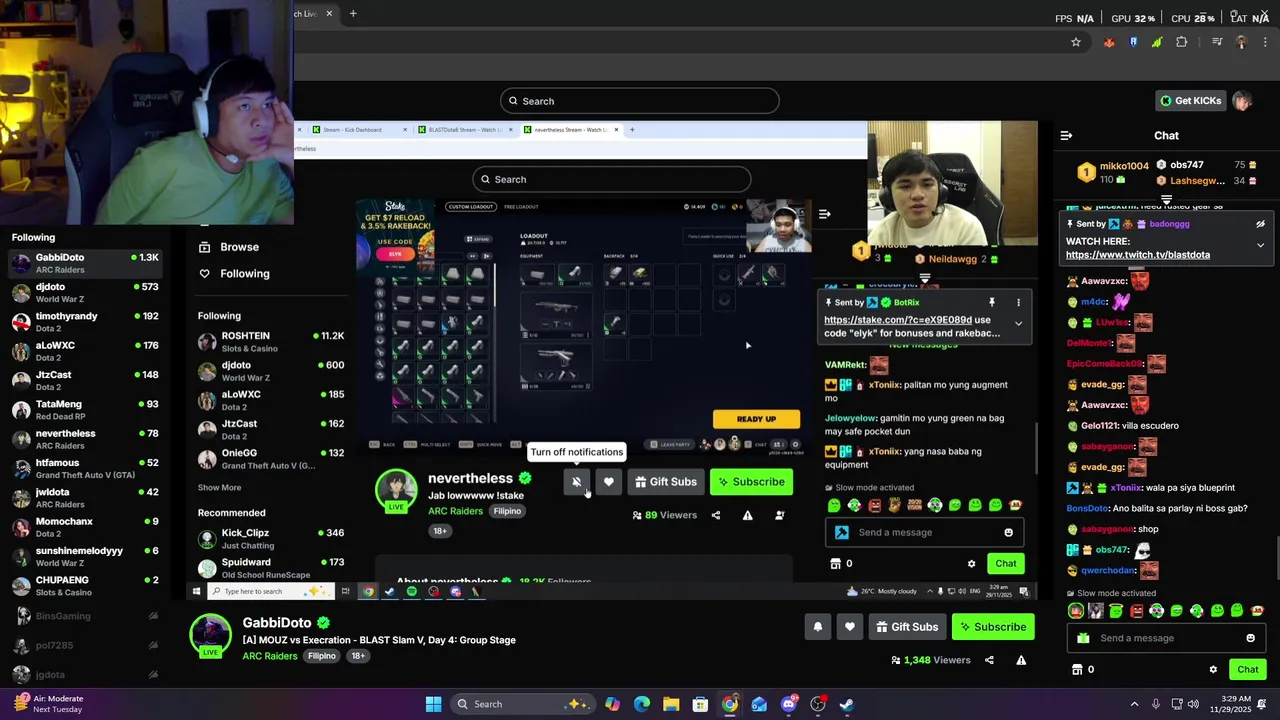Turn off notifications for nevertheless channel

pyautogui.click(x=576, y=482)
